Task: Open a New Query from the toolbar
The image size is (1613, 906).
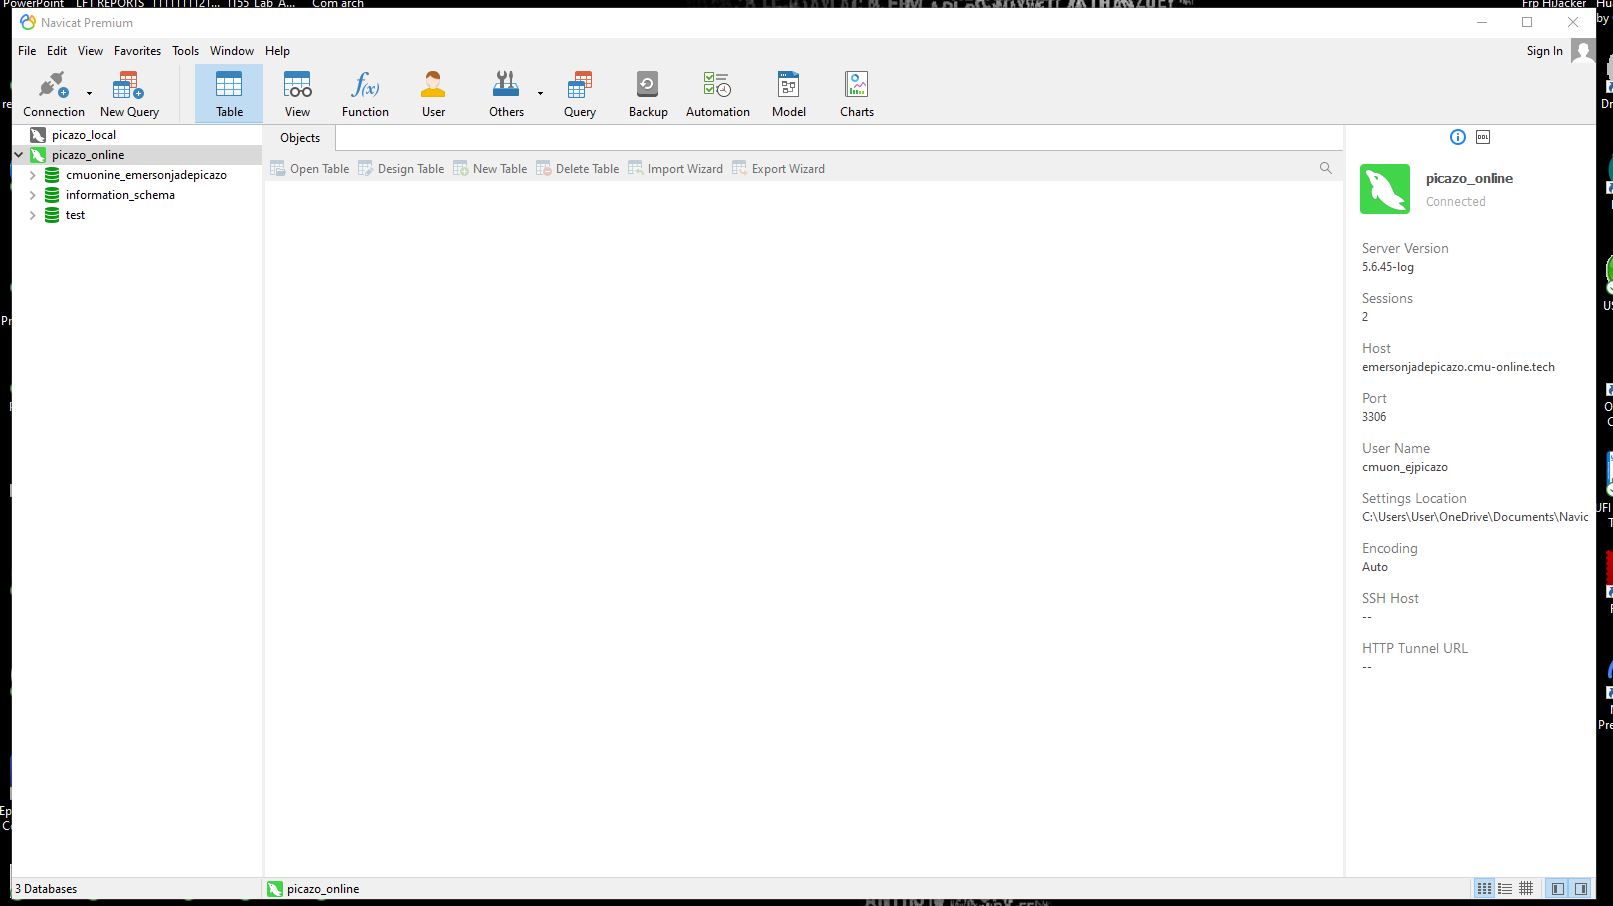Action: [x=129, y=94]
